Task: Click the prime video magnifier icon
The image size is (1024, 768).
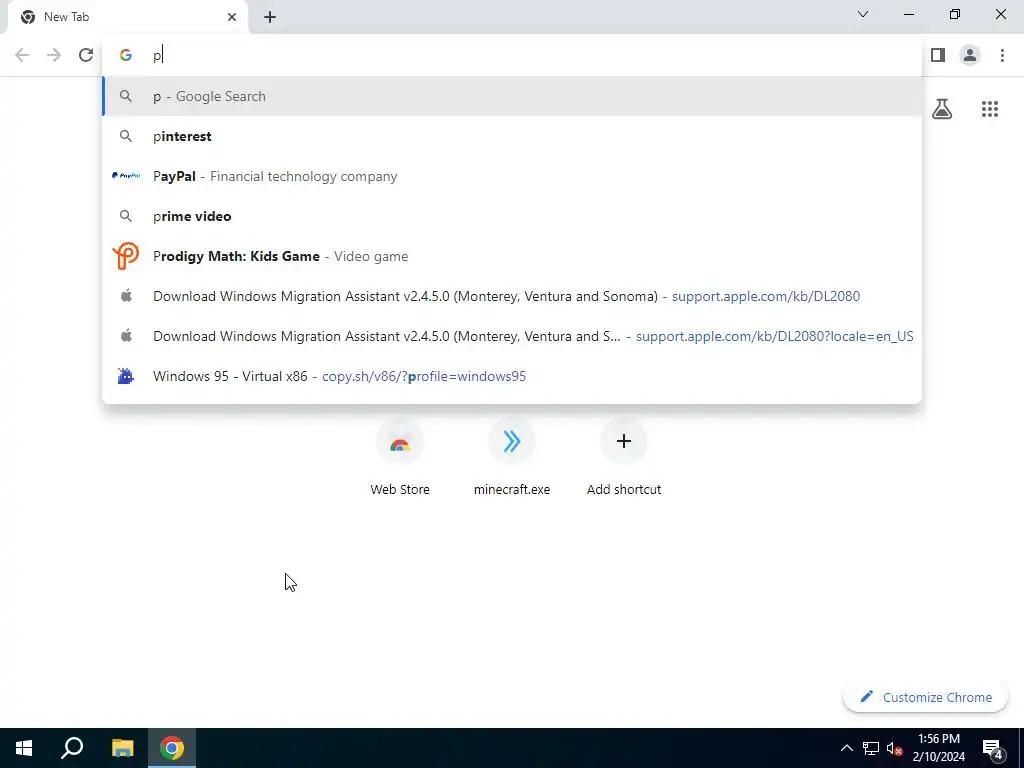Action: [x=125, y=216]
